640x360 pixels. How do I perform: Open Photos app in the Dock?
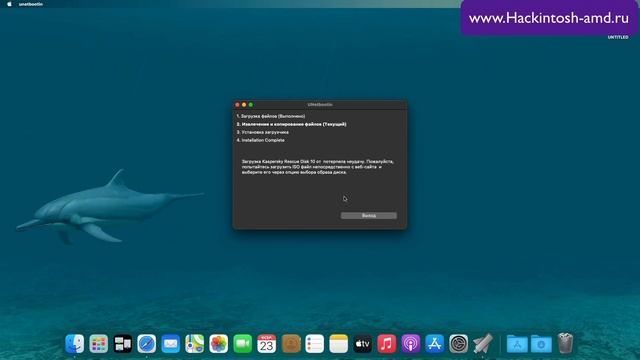[x=219, y=344]
